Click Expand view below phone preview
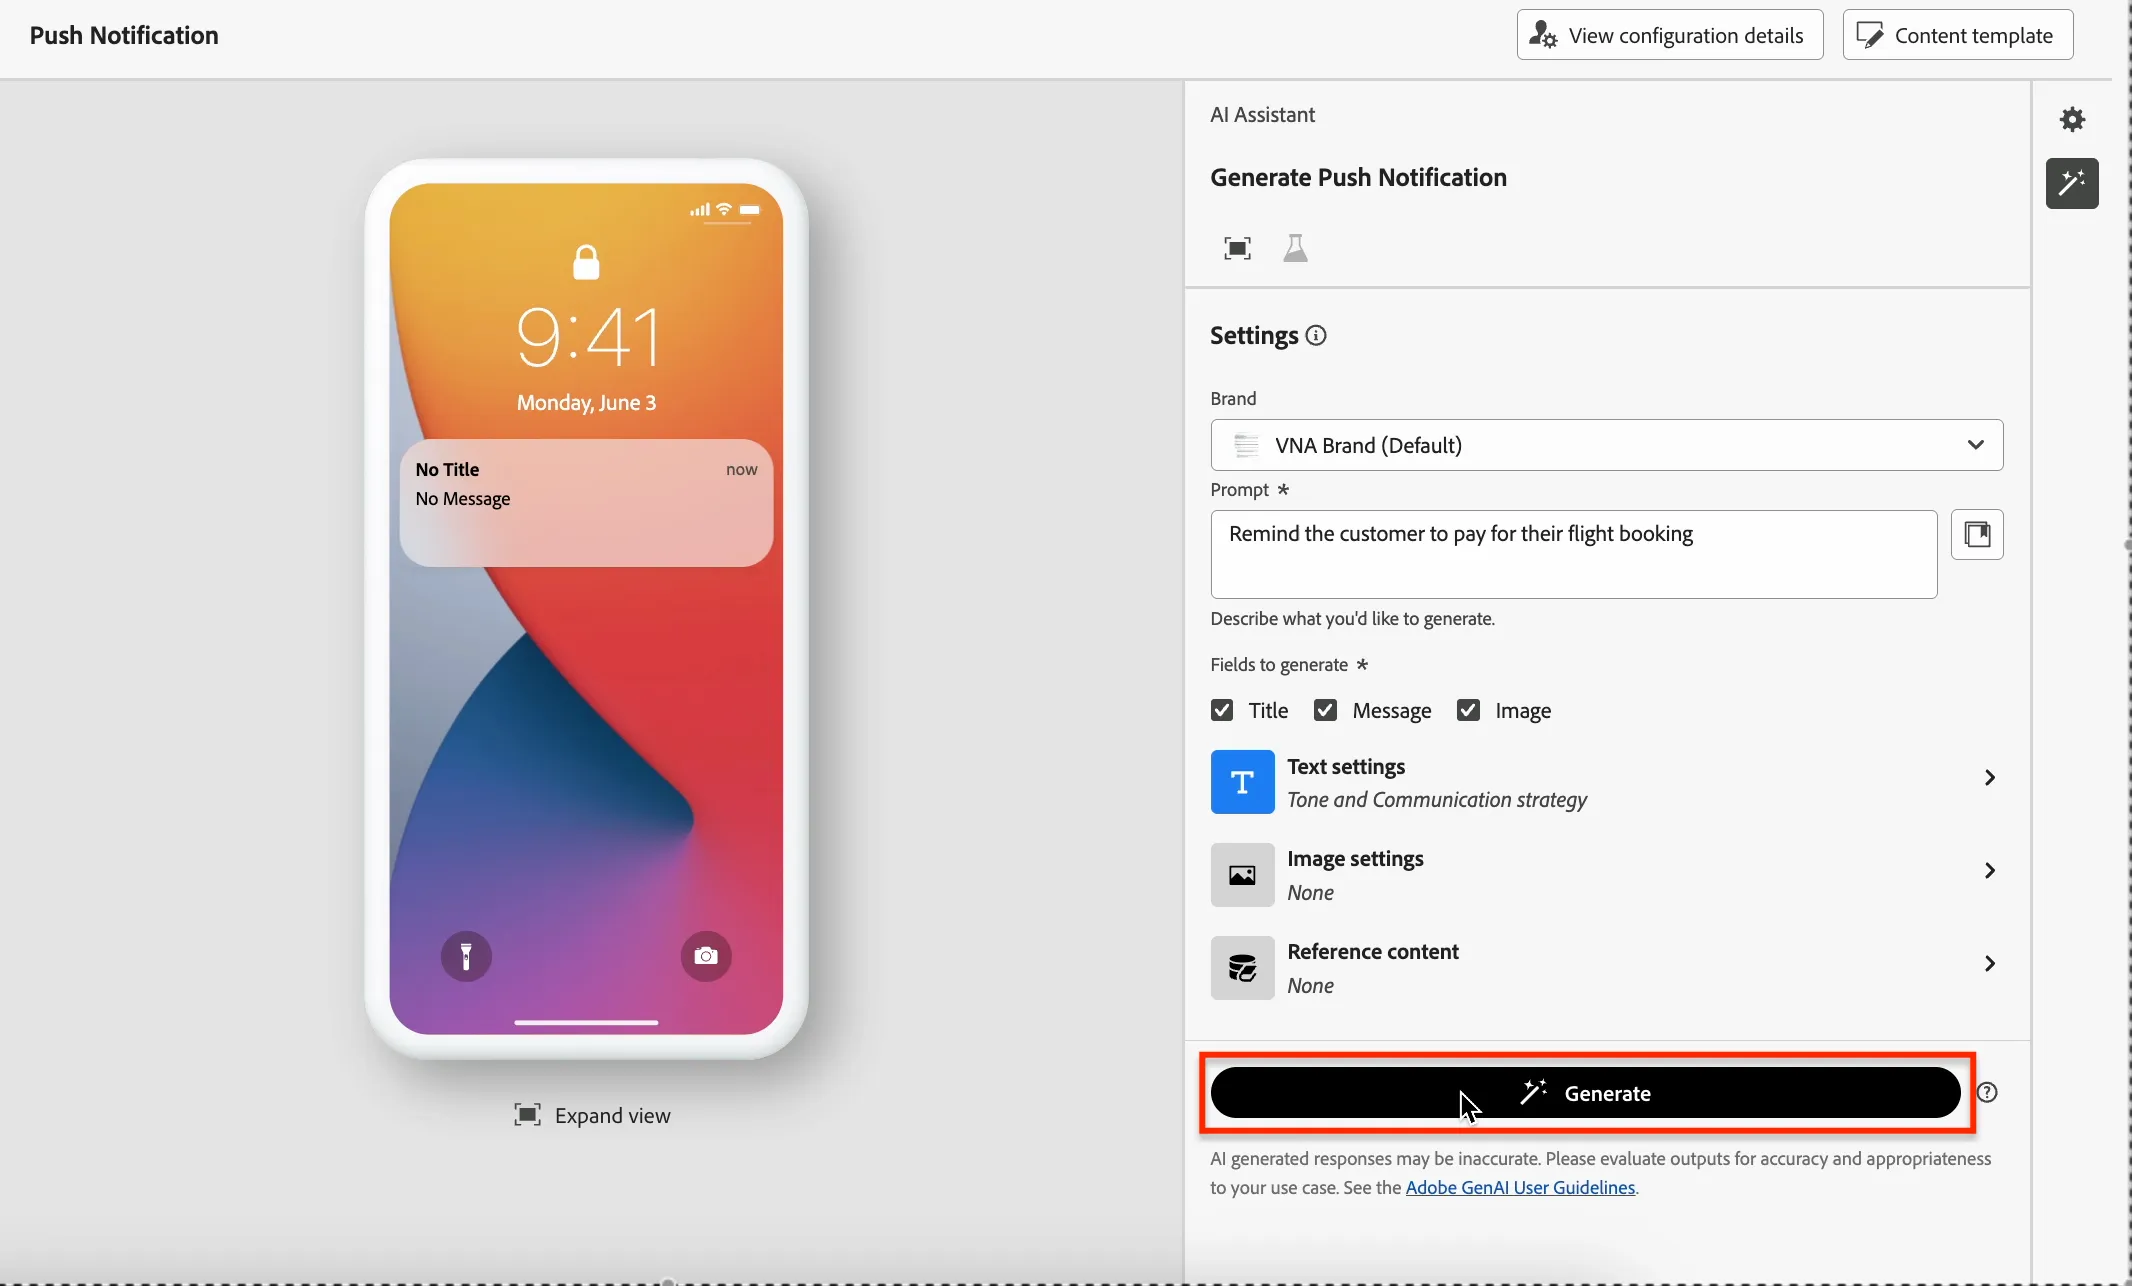The height and width of the screenshot is (1286, 2132). [x=592, y=1115]
